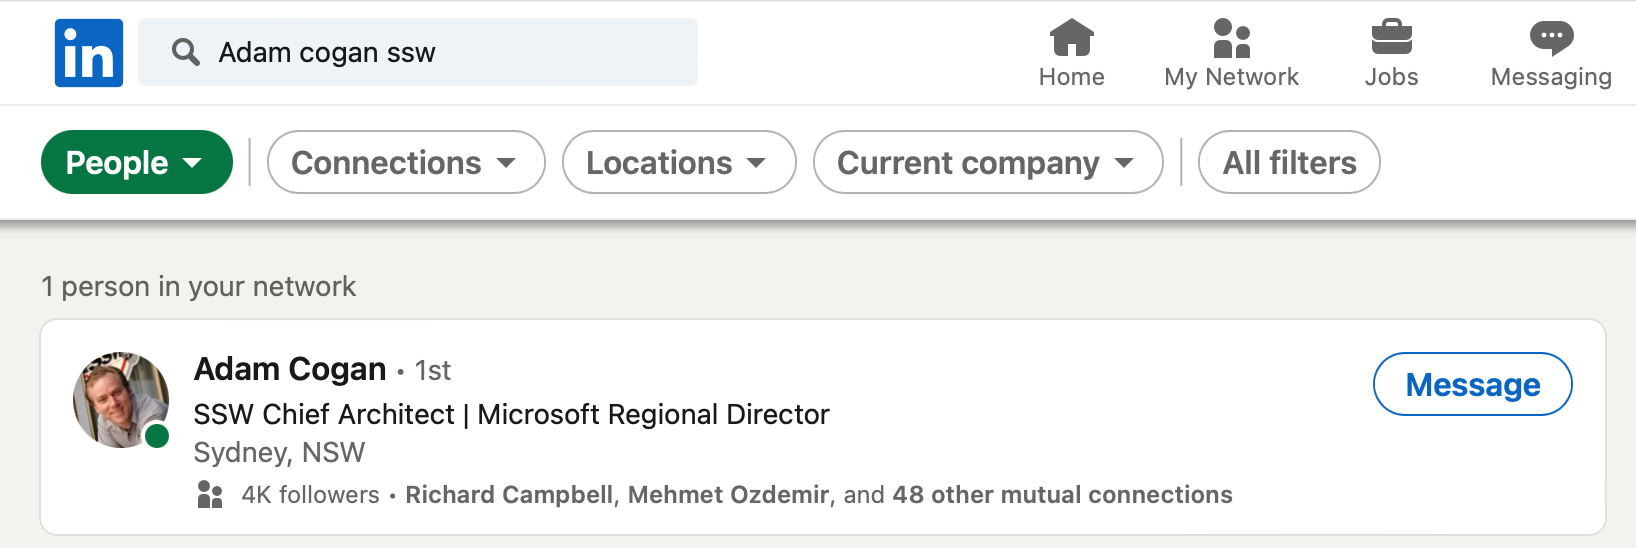
Task: Expand the Locations filter dropdown
Action: pos(678,162)
